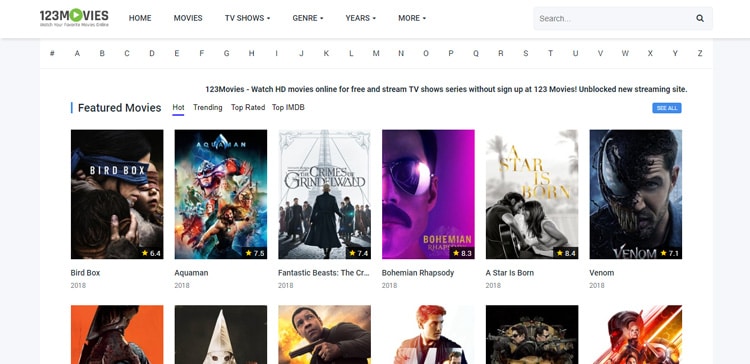Open the MOVIES menu item
This screenshot has height=364, width=750.
click(188, 18)
